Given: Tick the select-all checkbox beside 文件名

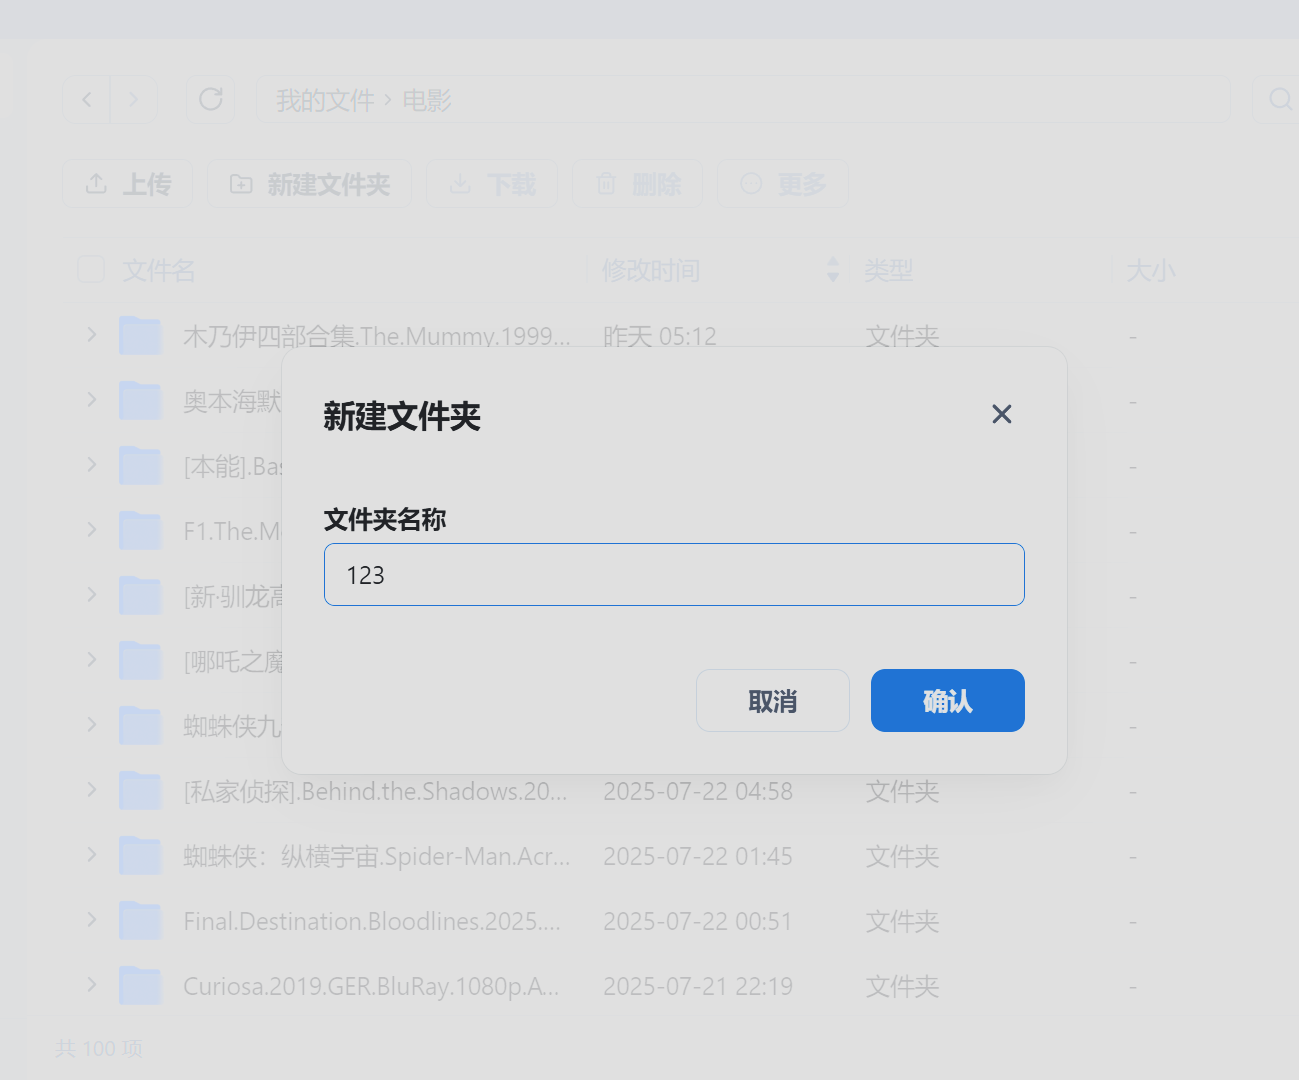Looking at the screenshot, I should (x=91, y=269).
